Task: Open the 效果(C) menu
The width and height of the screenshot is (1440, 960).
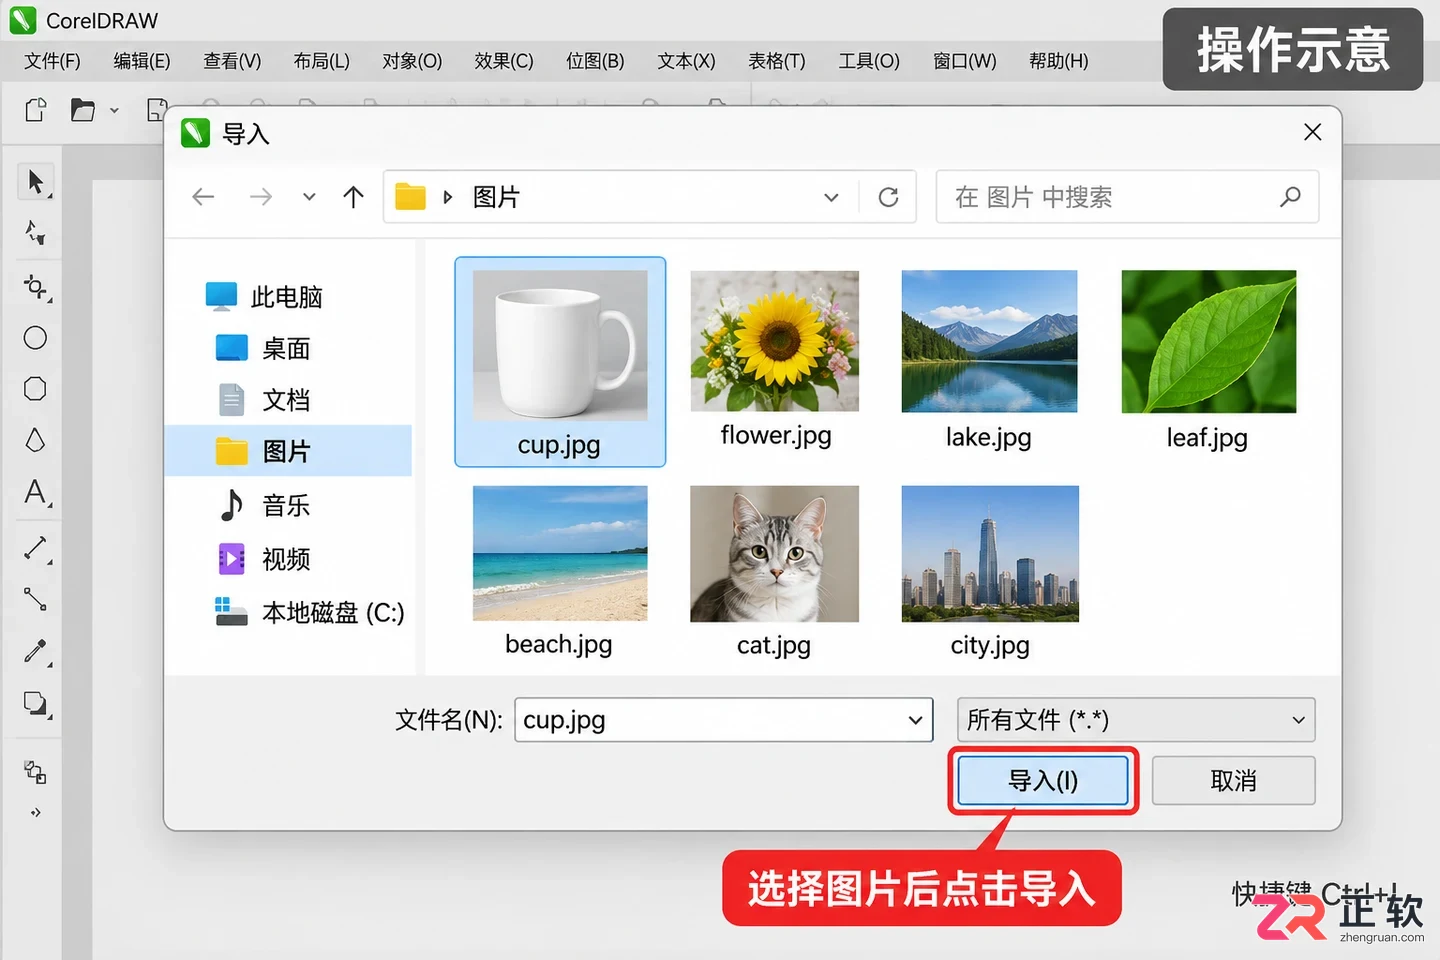Action: (504, 61)
